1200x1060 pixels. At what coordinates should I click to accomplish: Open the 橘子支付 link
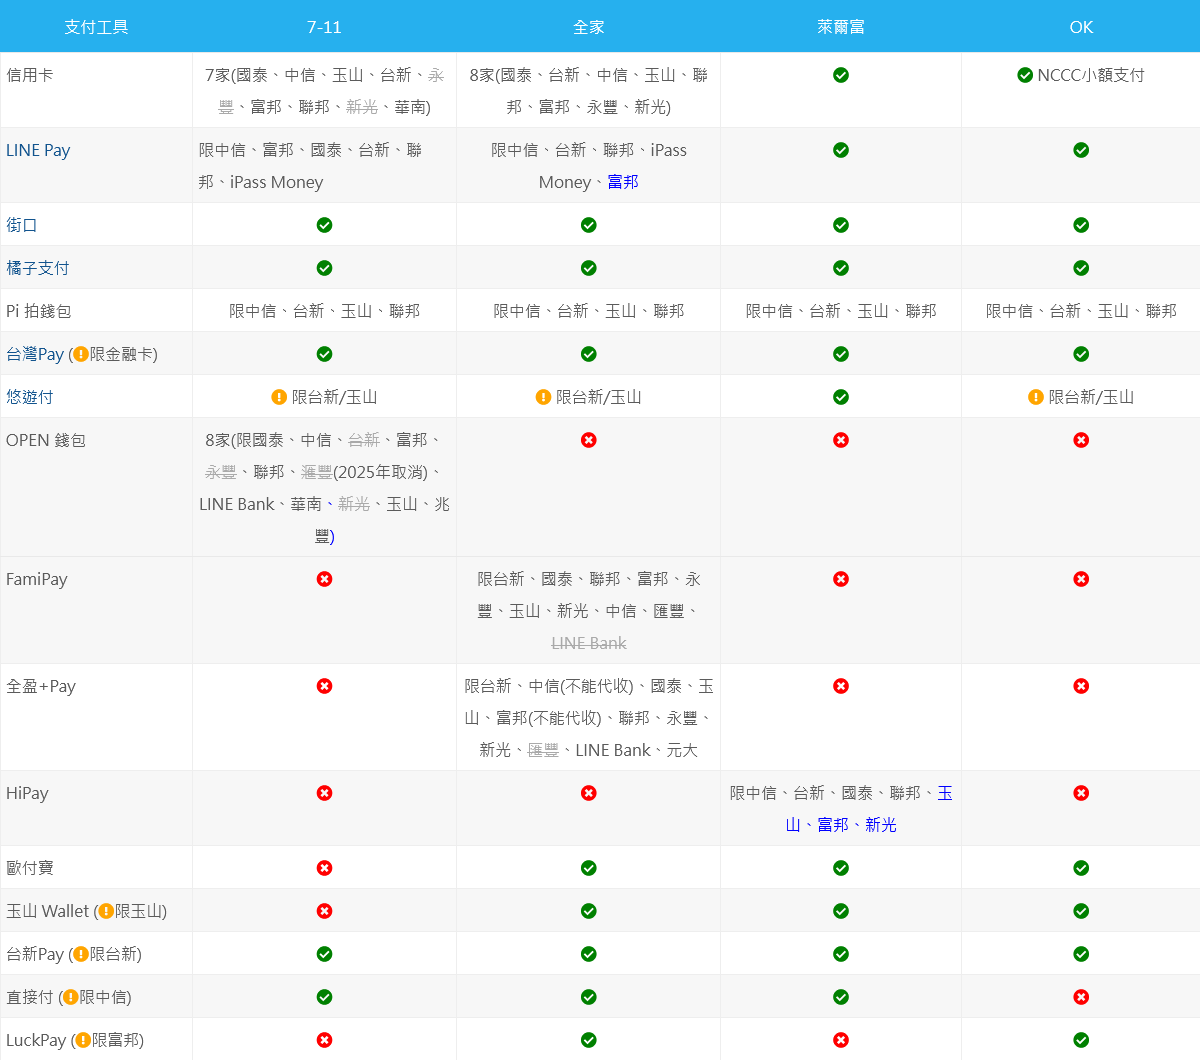point(38,268)
